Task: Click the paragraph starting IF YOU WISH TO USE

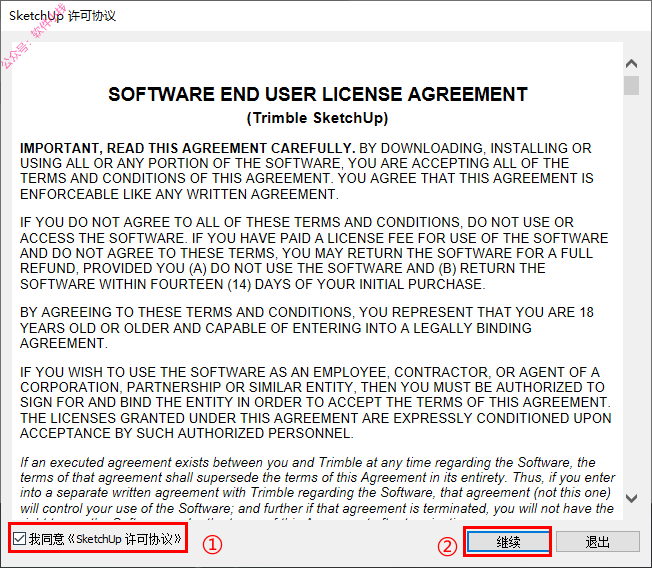Action: 316,403
